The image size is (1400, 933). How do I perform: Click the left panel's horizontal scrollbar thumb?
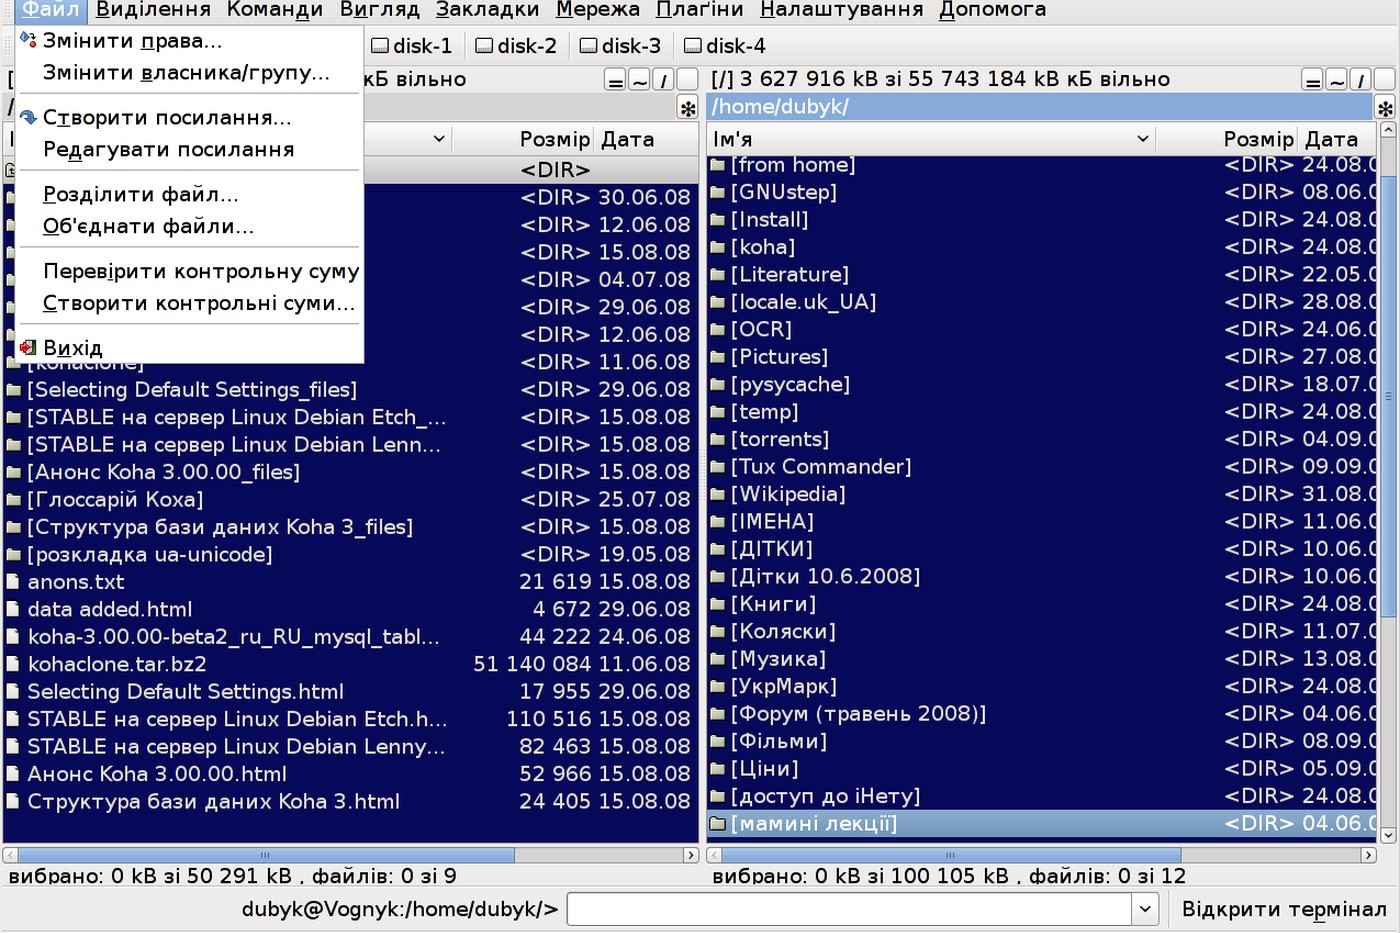coord(266,855)
